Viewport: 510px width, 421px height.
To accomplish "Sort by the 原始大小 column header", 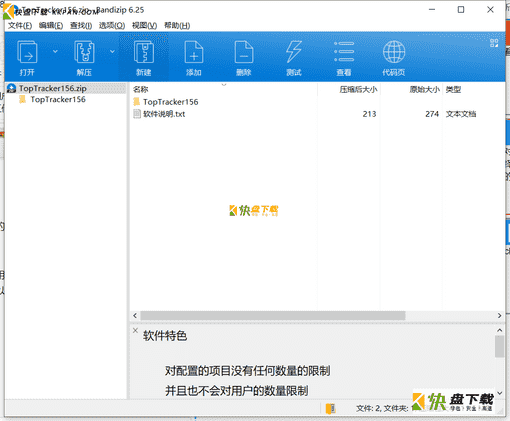I will [x=424, y=89].
